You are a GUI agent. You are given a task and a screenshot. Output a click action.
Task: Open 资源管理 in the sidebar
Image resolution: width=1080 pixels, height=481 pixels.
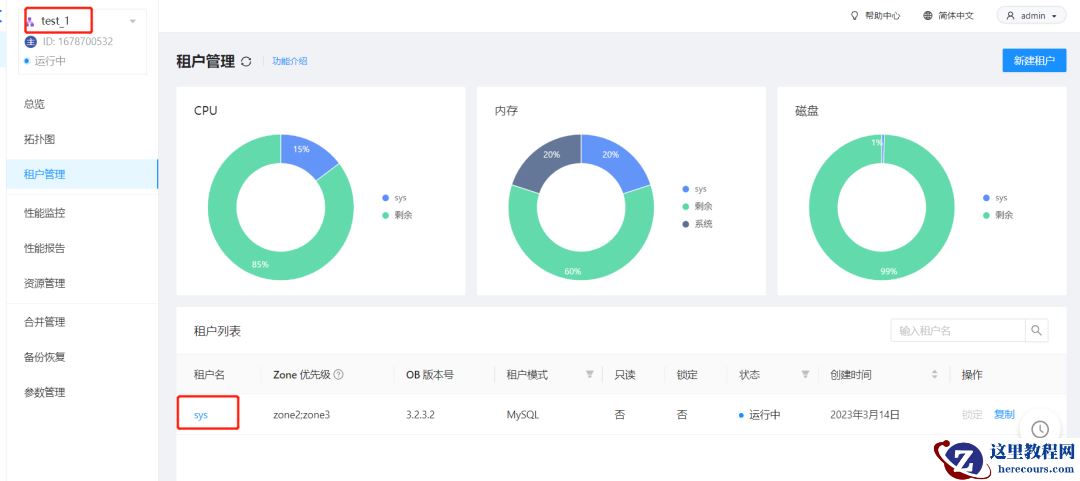pyautogui.click(x=44, y=283)
